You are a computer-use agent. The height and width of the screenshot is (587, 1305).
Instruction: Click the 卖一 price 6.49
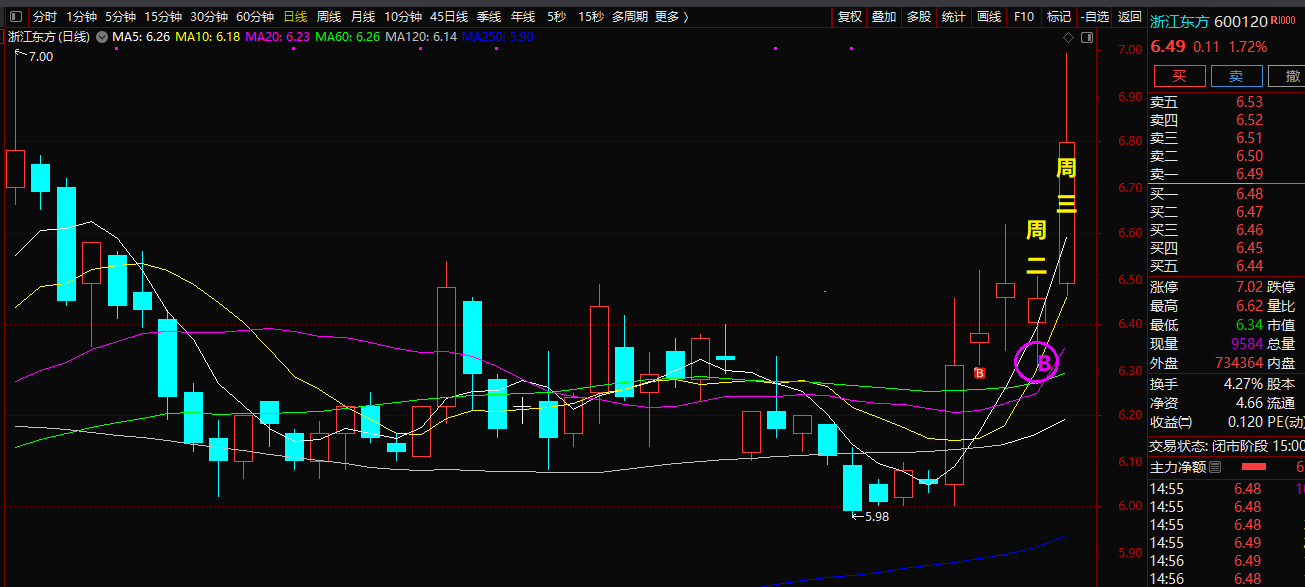point(1249,174)
